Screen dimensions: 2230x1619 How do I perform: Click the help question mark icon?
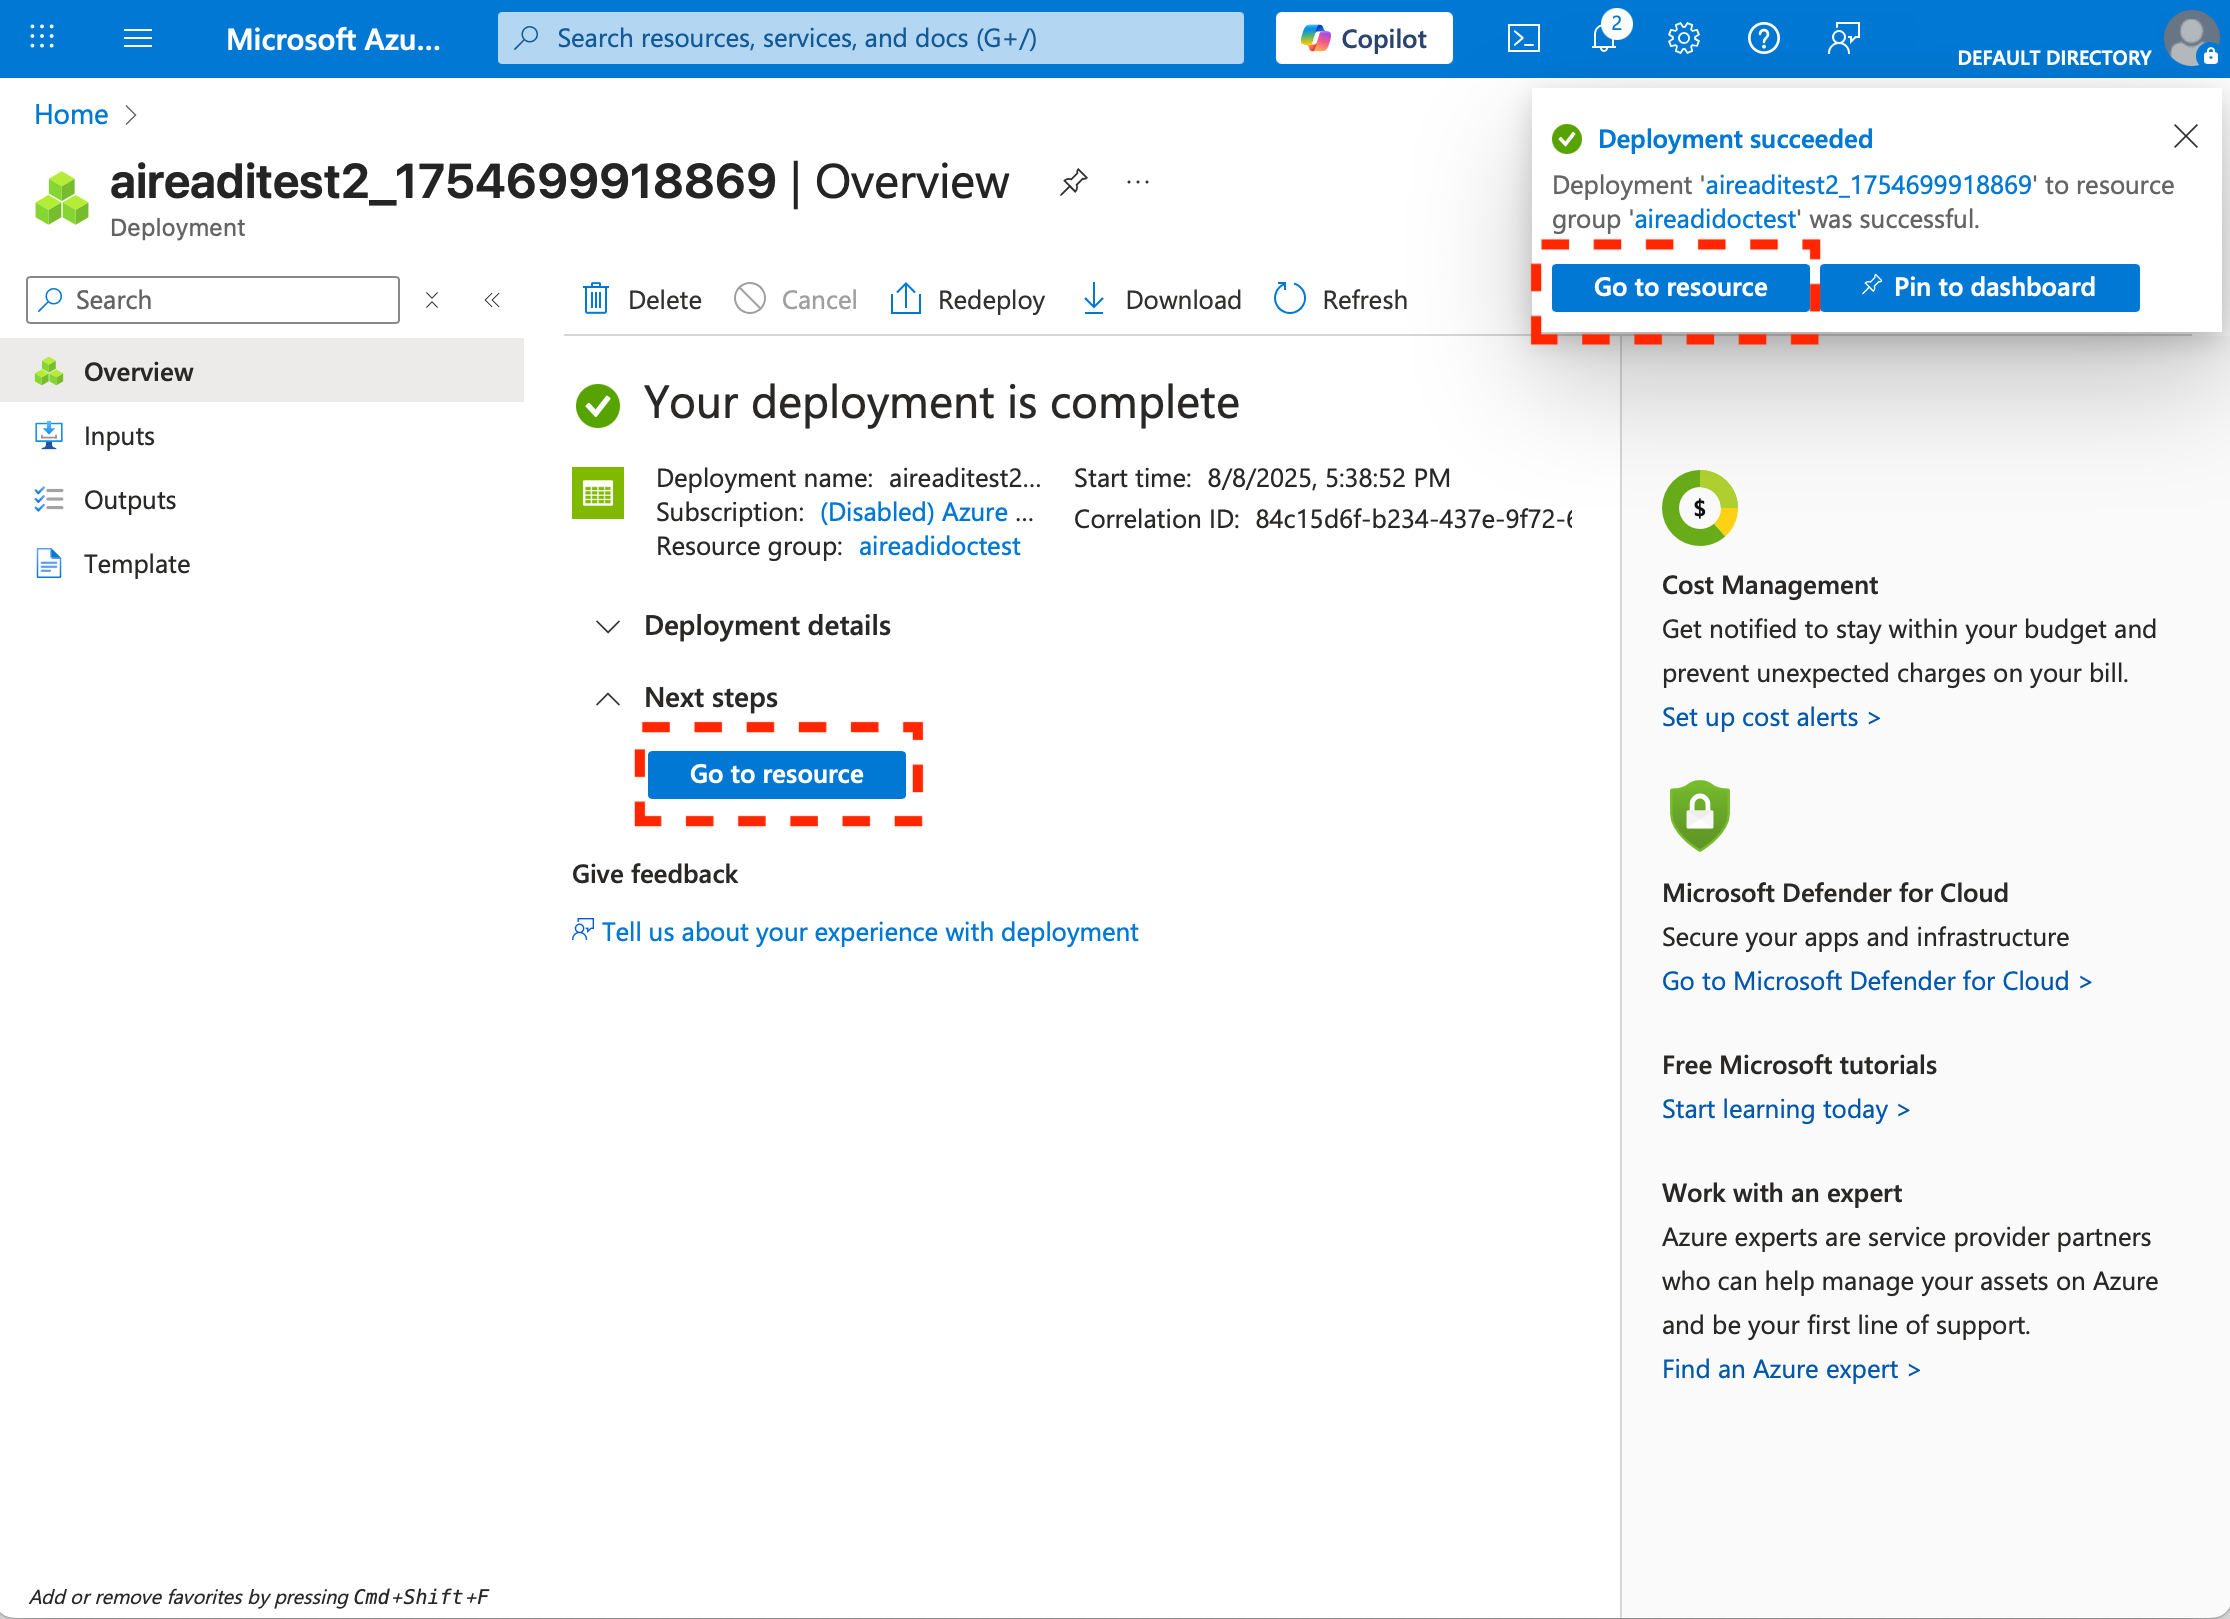tap(1763, 39)
